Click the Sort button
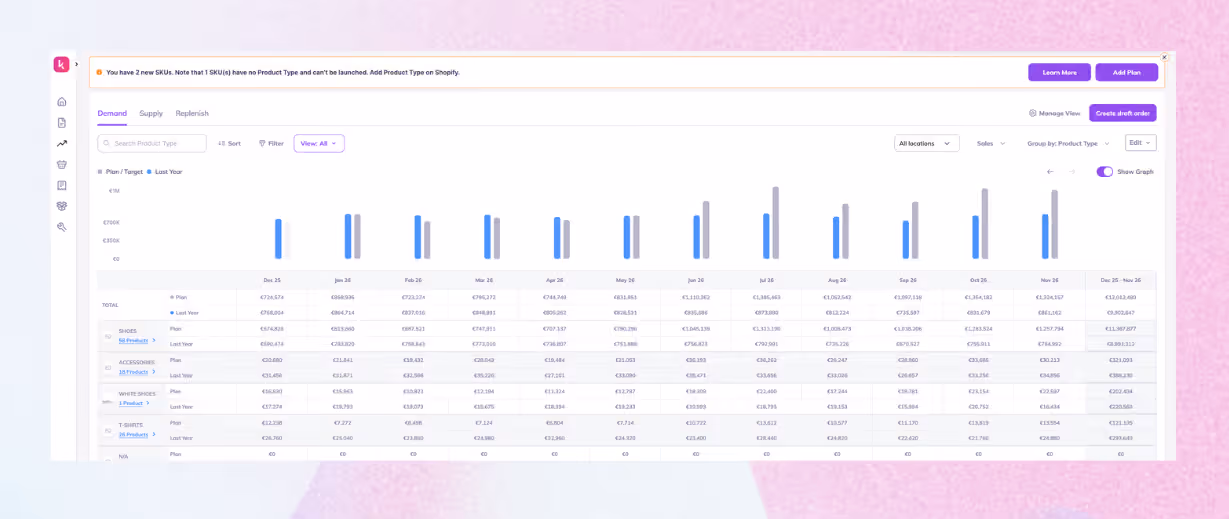 [x=229, y=143]
